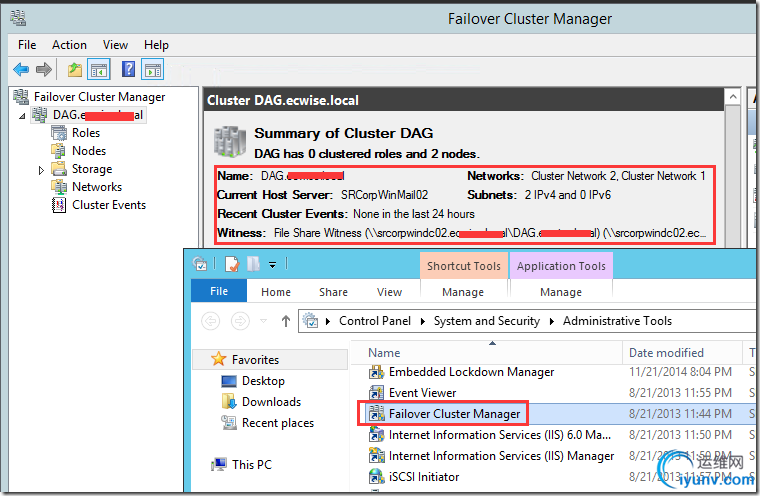Select Nodes in the cluster tree
The width and height of the screenshot is (760, 496).
tap(89, 151)
